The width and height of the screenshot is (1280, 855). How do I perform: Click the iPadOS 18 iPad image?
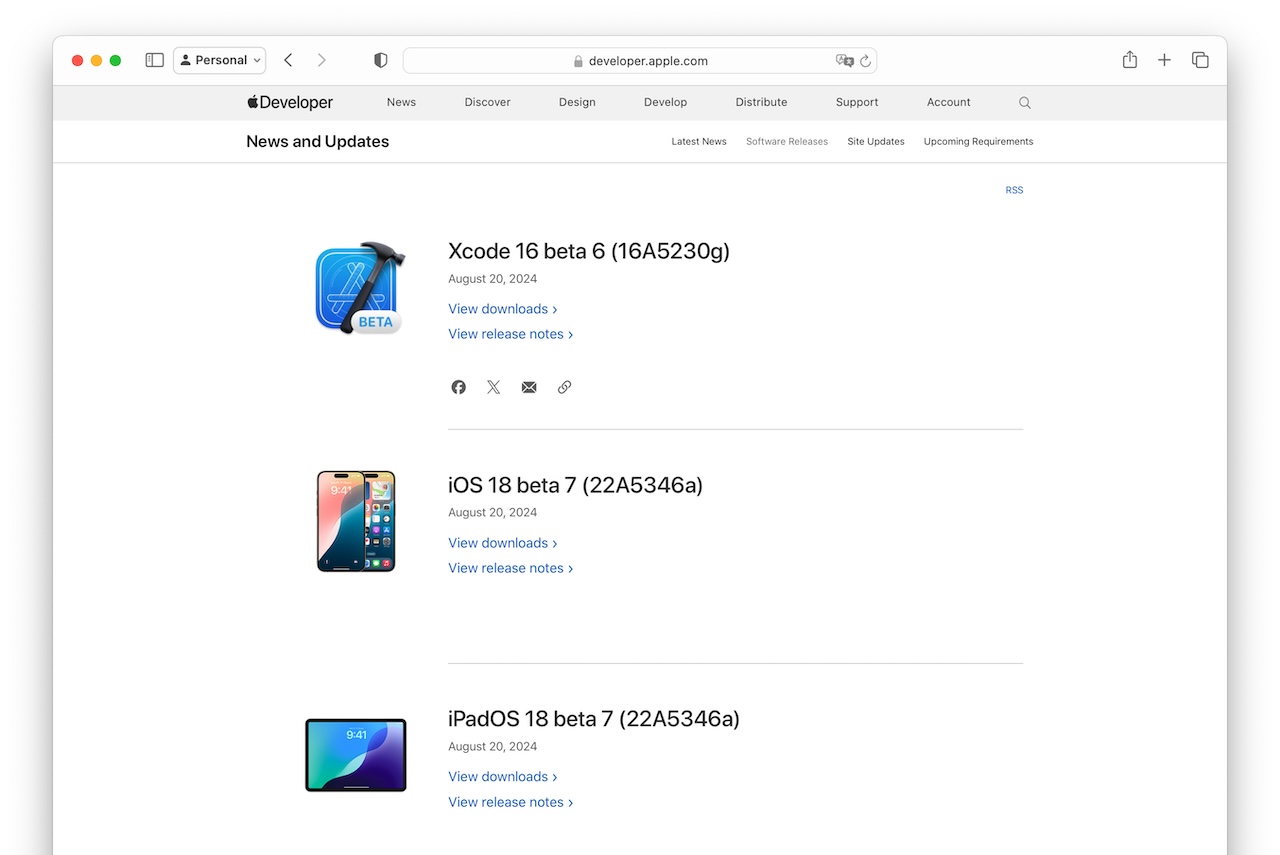tap(356, 755)
